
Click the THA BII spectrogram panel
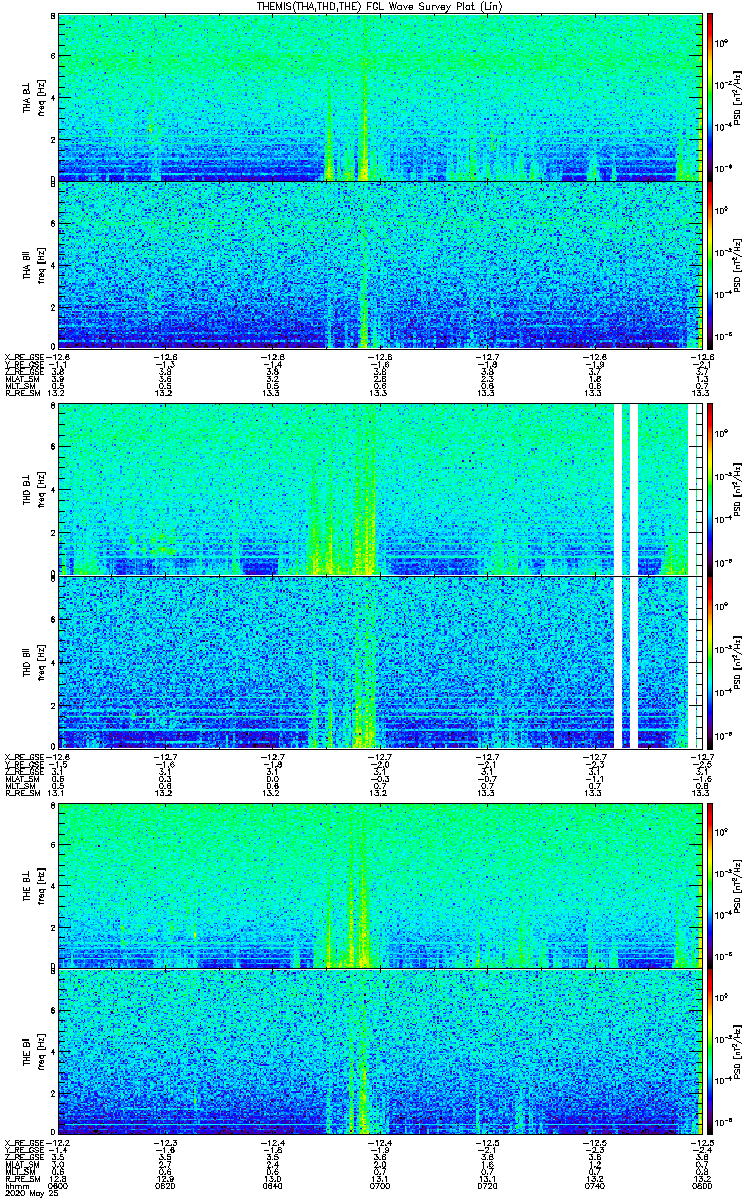(x=379, y=265)
